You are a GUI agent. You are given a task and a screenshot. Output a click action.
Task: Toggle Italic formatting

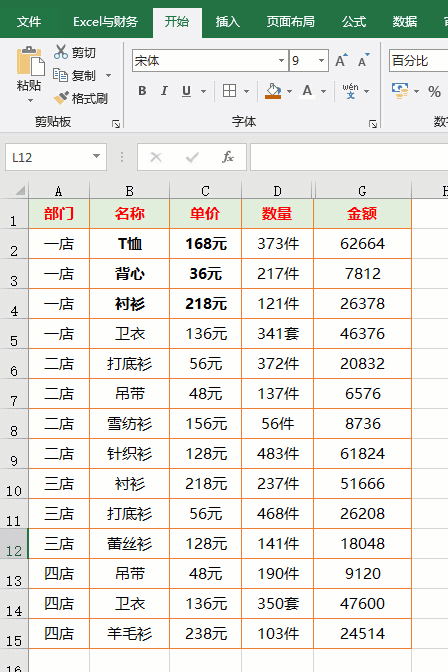[164, 91]
